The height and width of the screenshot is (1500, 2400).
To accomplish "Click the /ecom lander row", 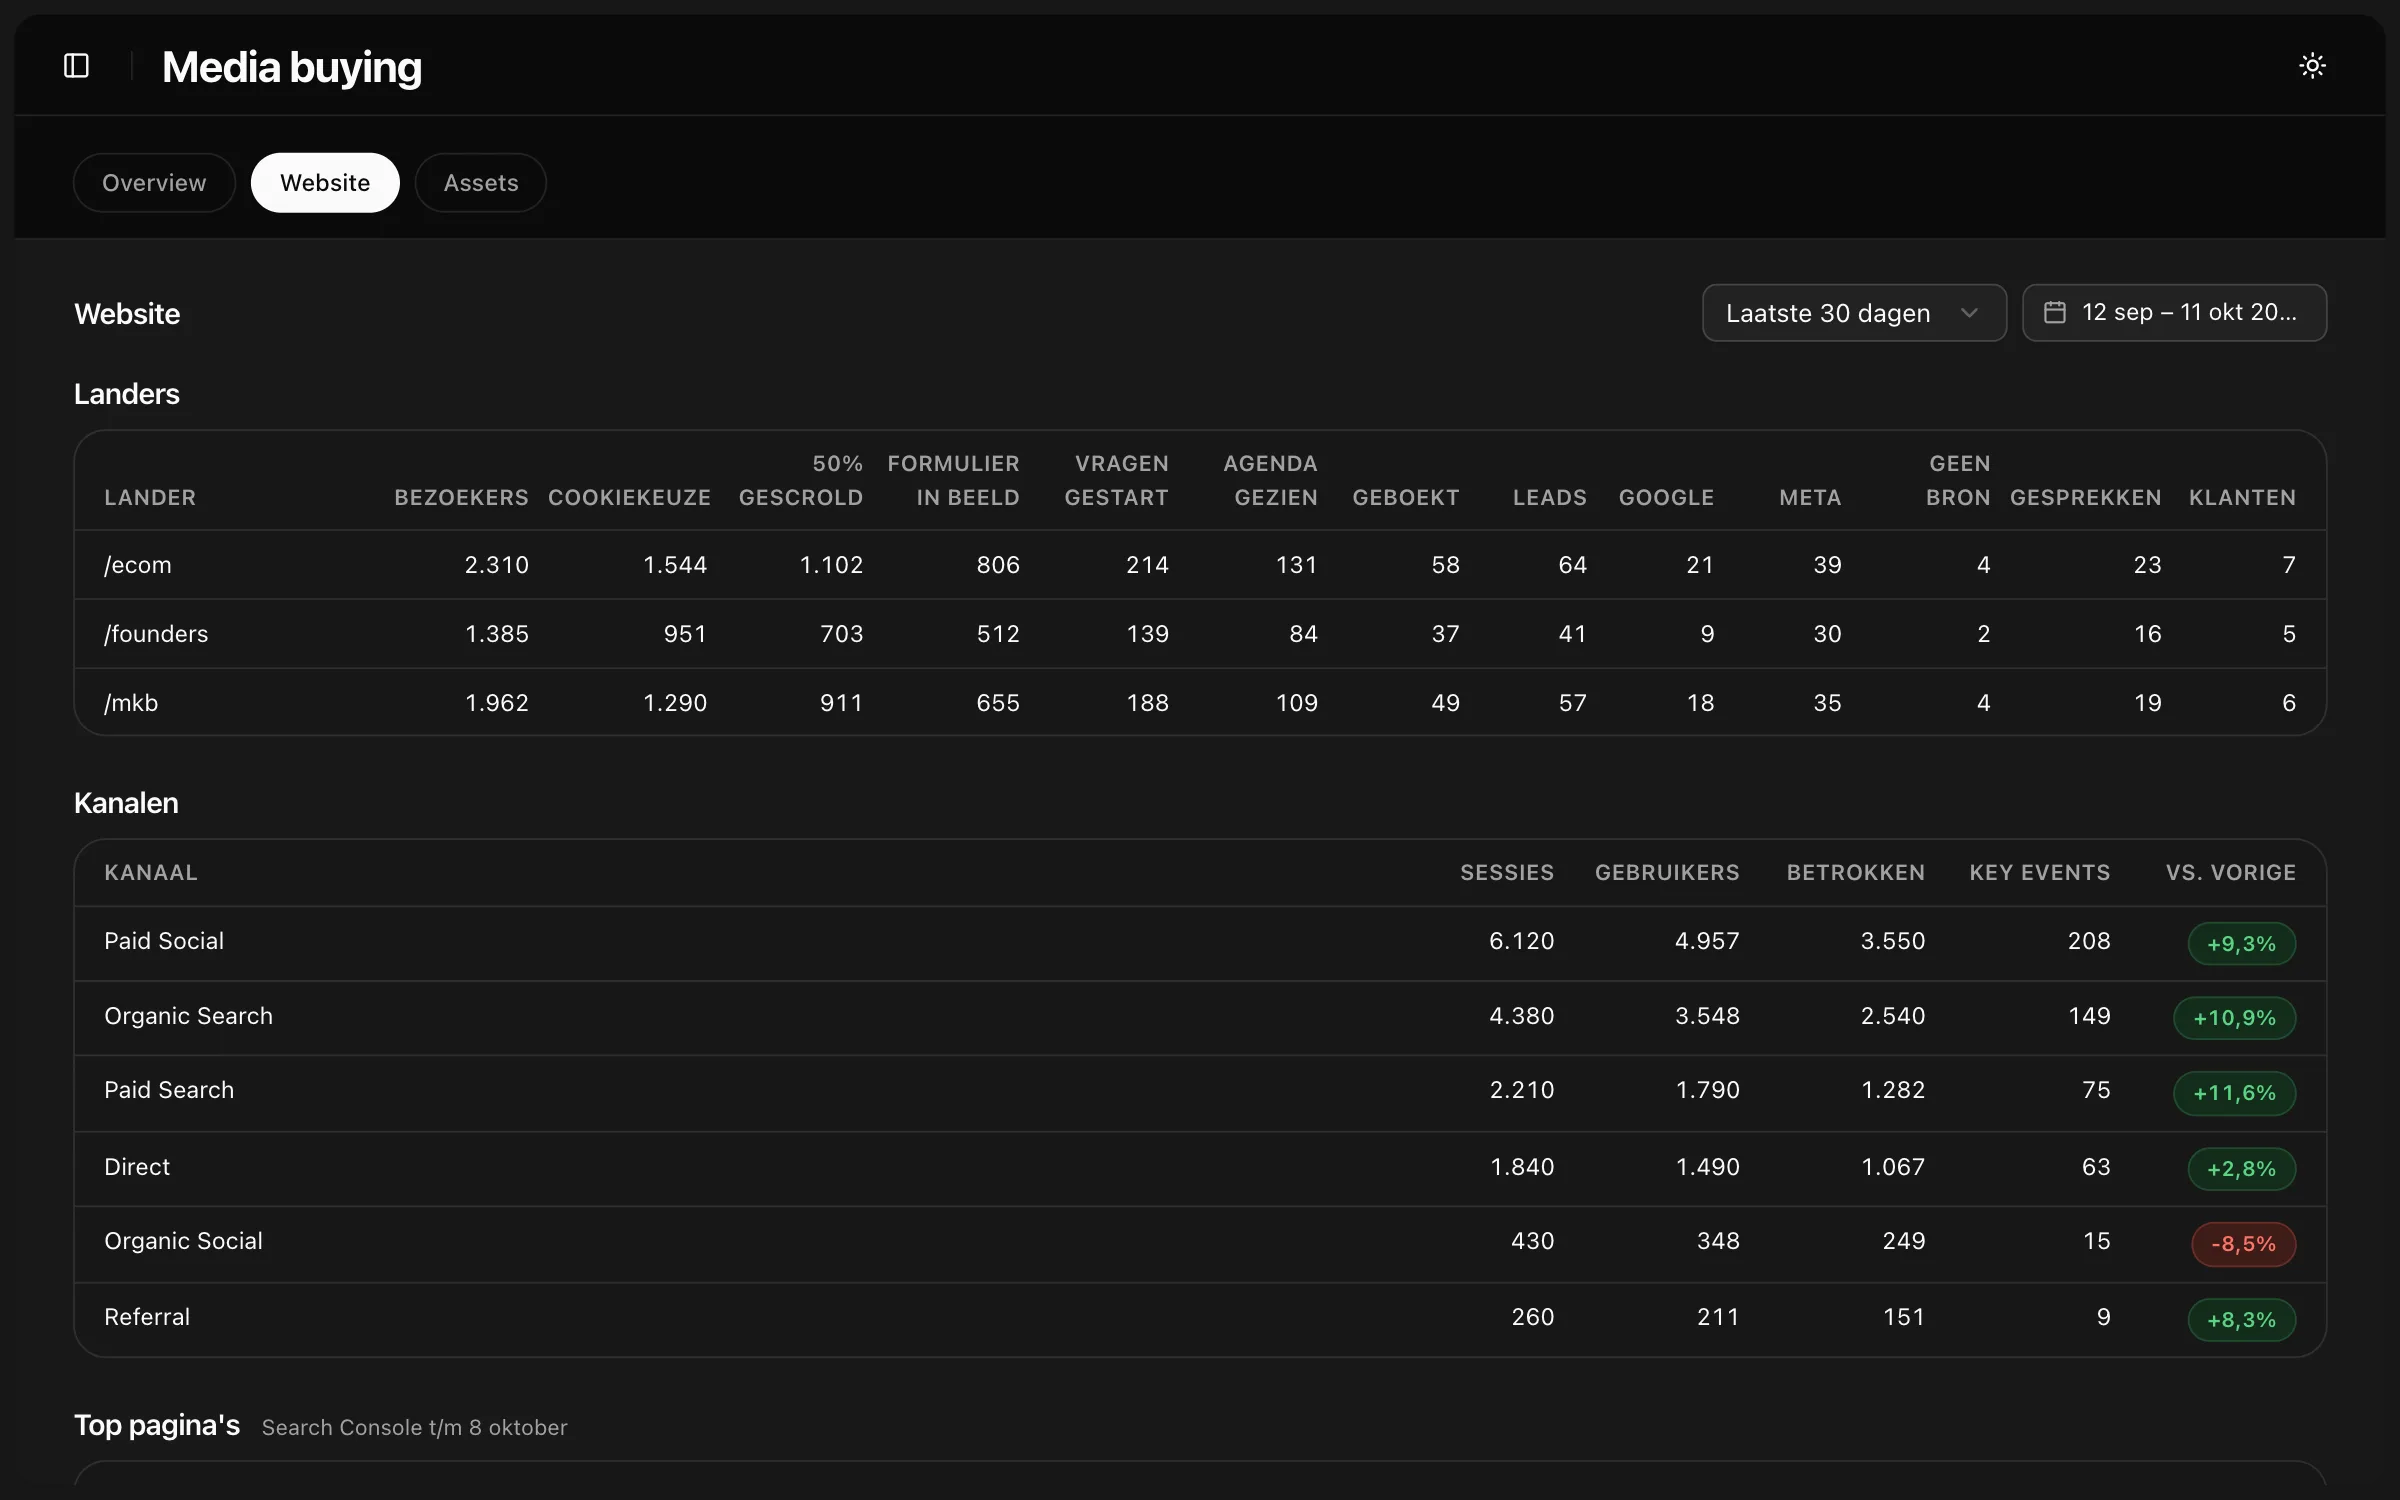I will tap(1200, 565).
